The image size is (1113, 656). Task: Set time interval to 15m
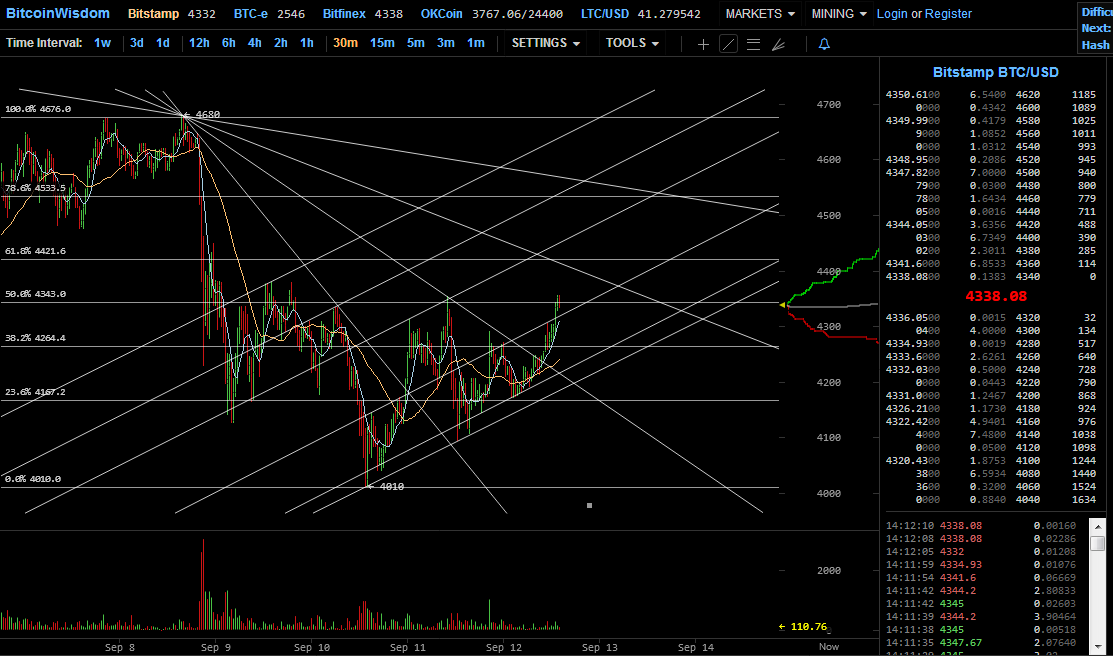(x=382, y=43)
